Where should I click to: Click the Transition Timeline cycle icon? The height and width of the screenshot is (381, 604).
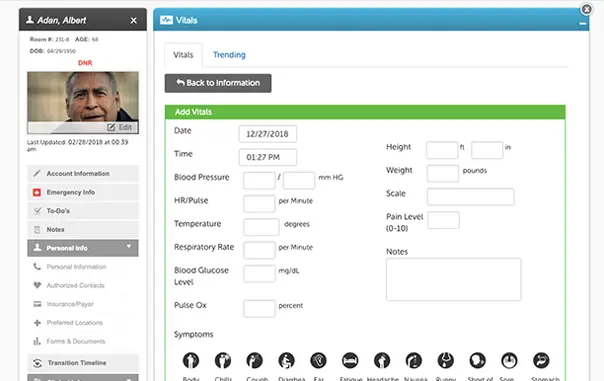[x=37, y=363]
